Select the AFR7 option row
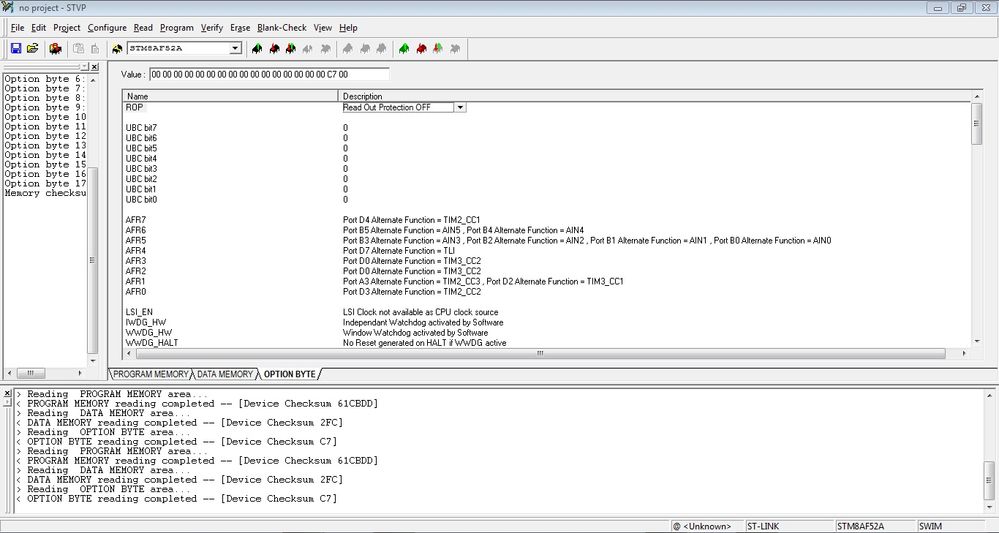 click(136, 220)
